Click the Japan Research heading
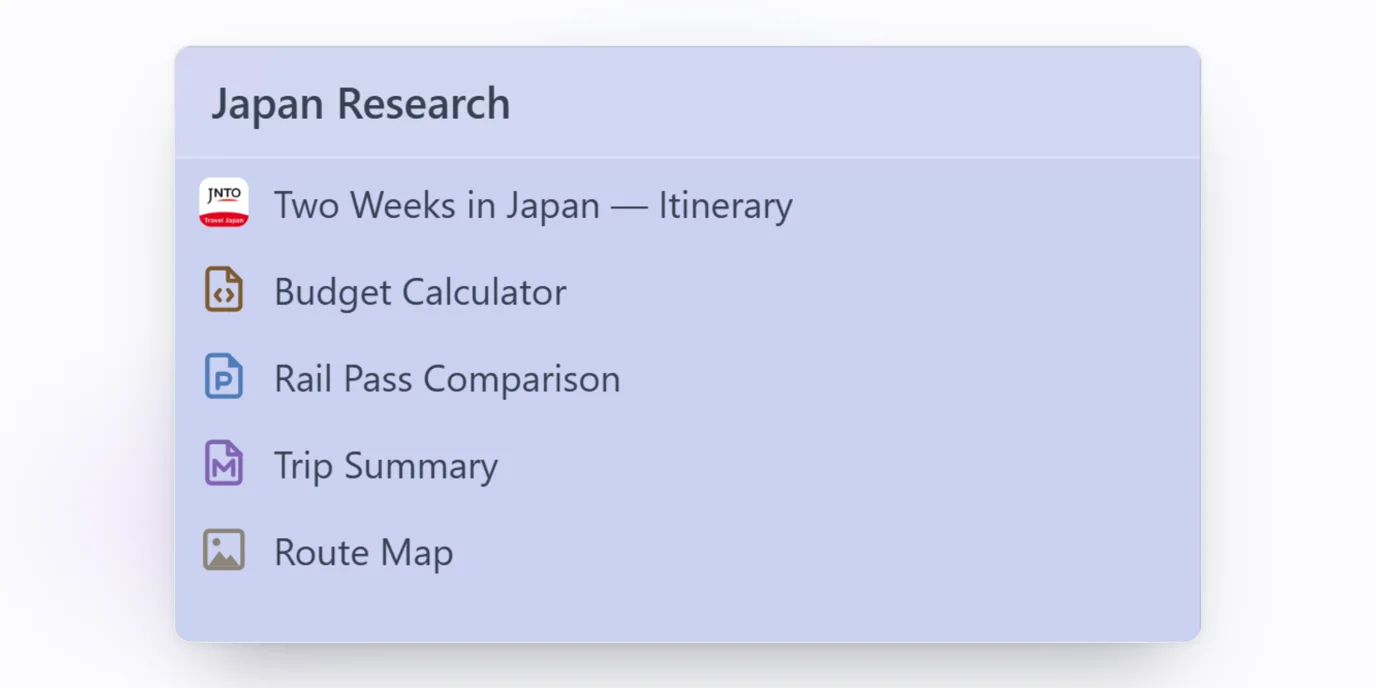1376x688 pixels. (x=360, y=104)
